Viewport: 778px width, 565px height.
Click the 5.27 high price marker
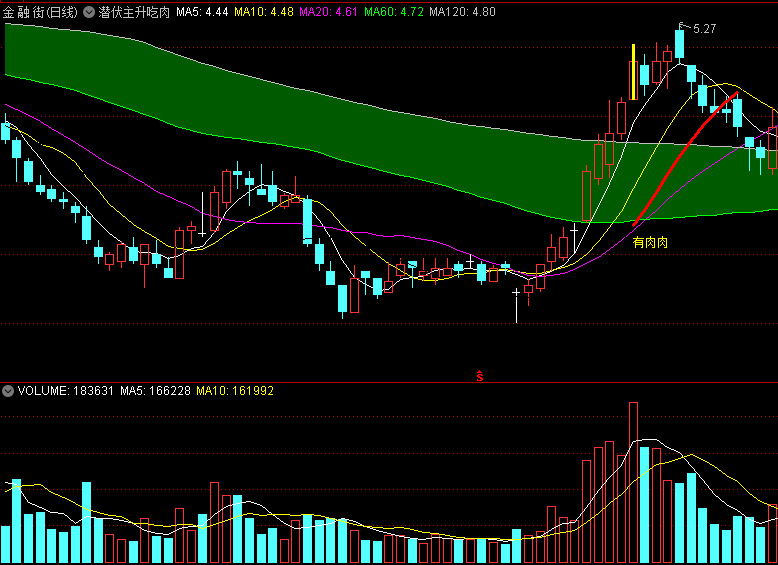pos(704,29)
